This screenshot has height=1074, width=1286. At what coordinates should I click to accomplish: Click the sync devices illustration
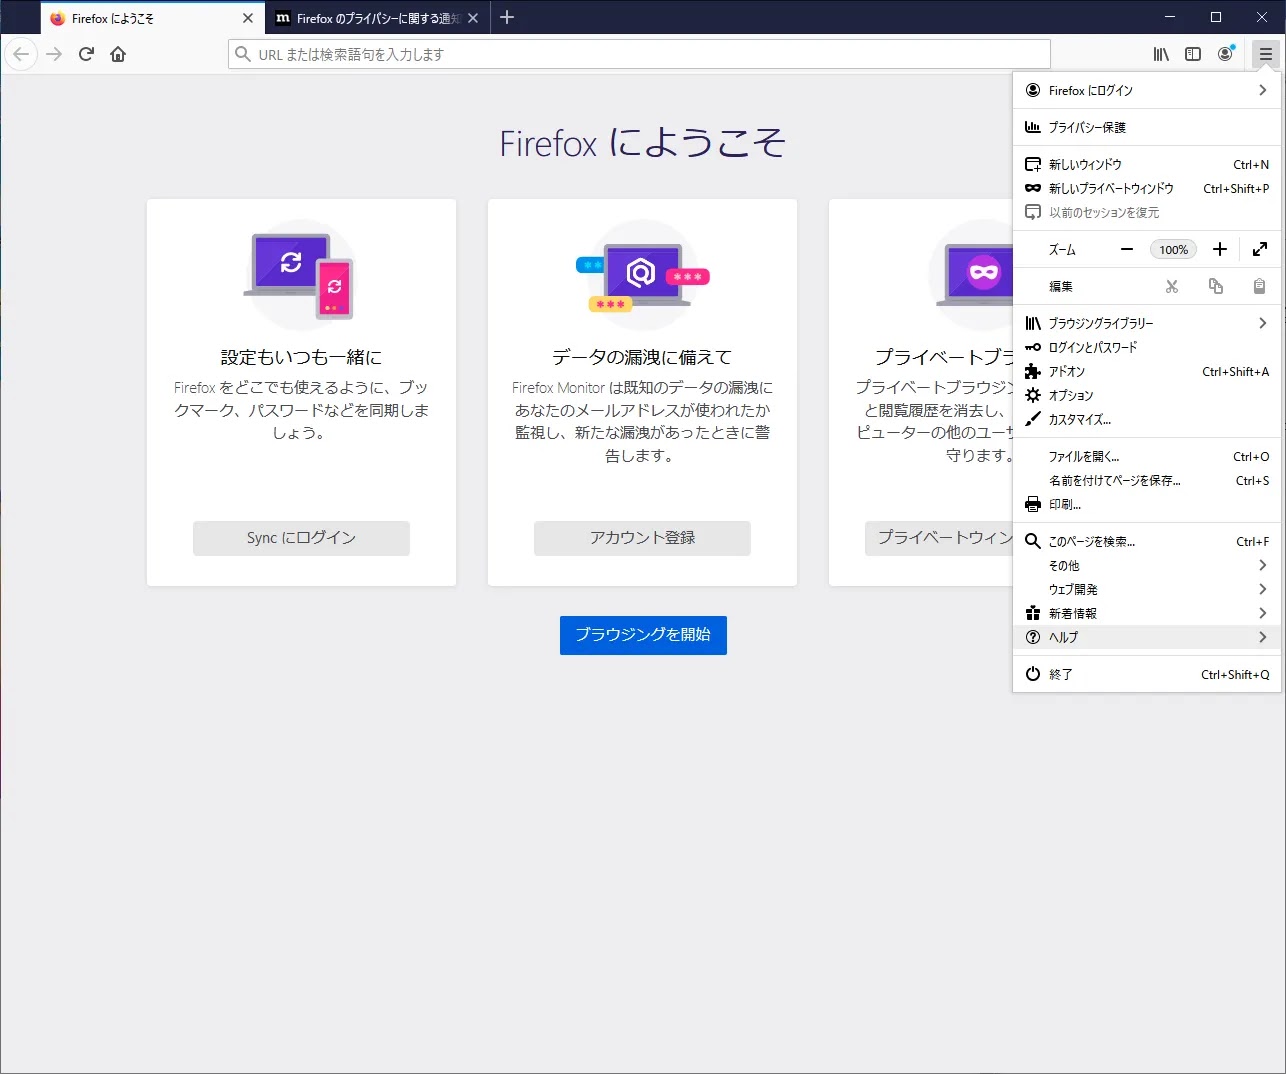point(300,275)
